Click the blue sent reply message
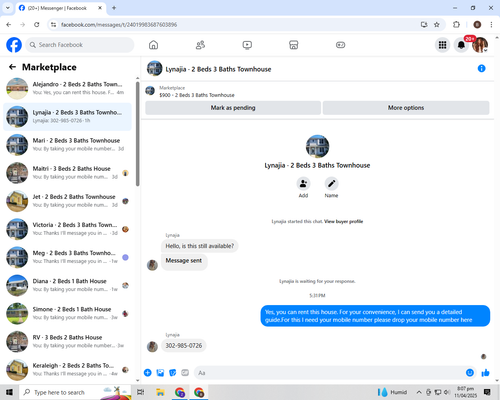 [x=375, y=316]
